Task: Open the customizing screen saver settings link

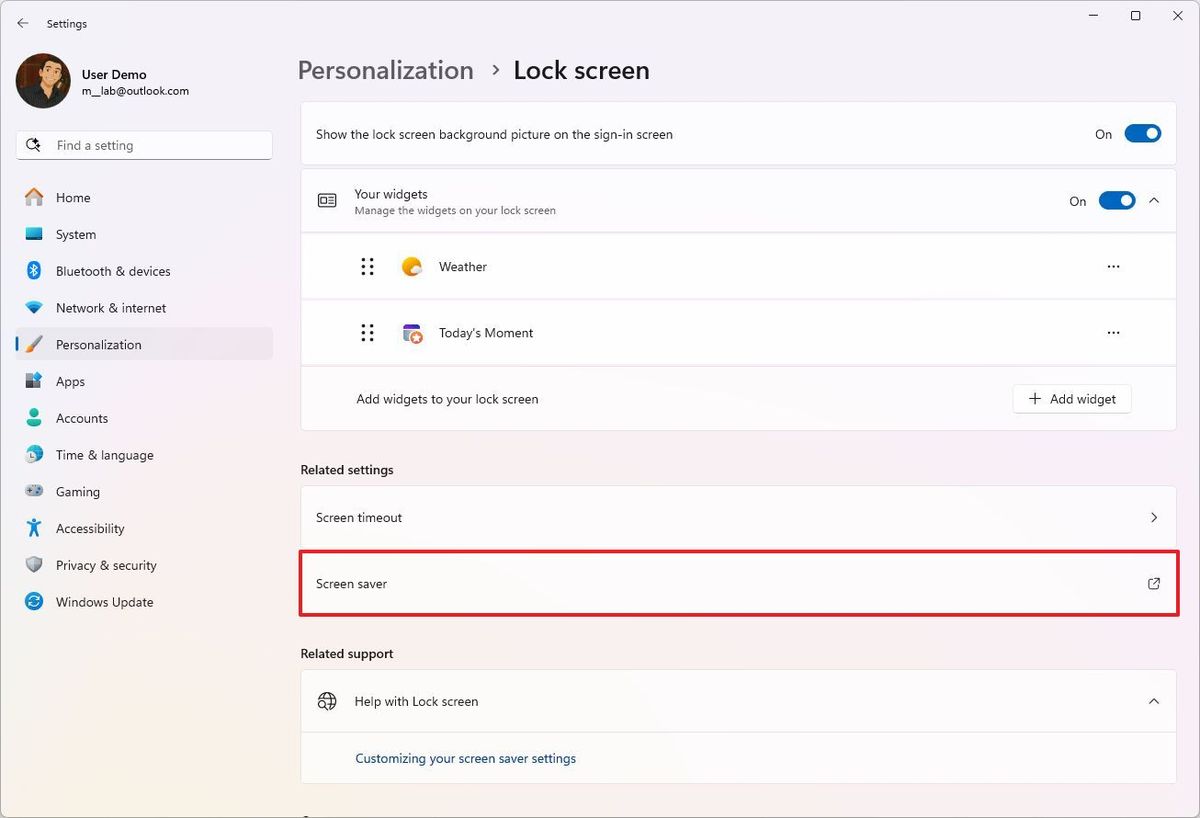Action: pyautogui.click(x=465, y=758)
